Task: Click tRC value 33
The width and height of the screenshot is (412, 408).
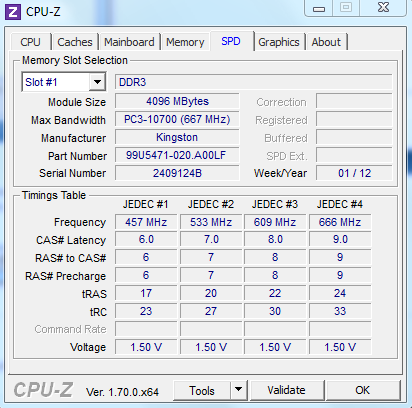Action: point(340,311)
